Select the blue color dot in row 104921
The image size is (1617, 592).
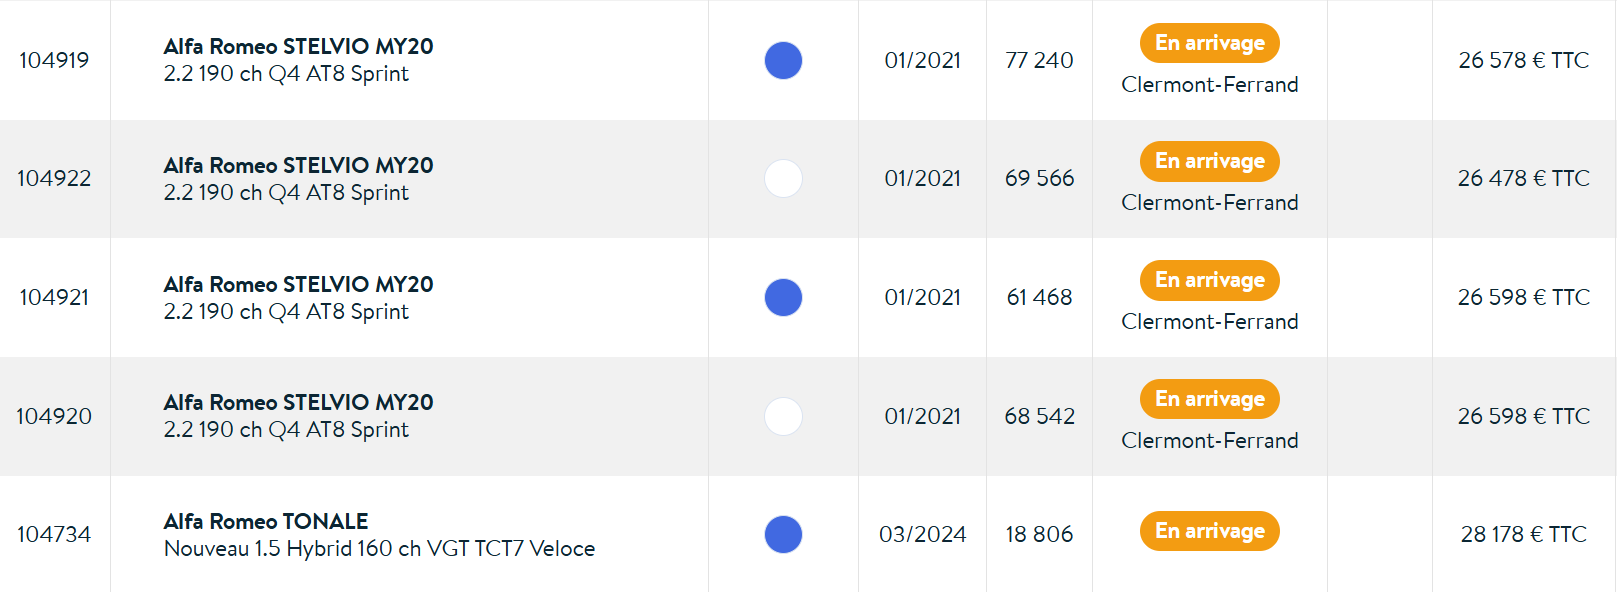tap(783, 297)
